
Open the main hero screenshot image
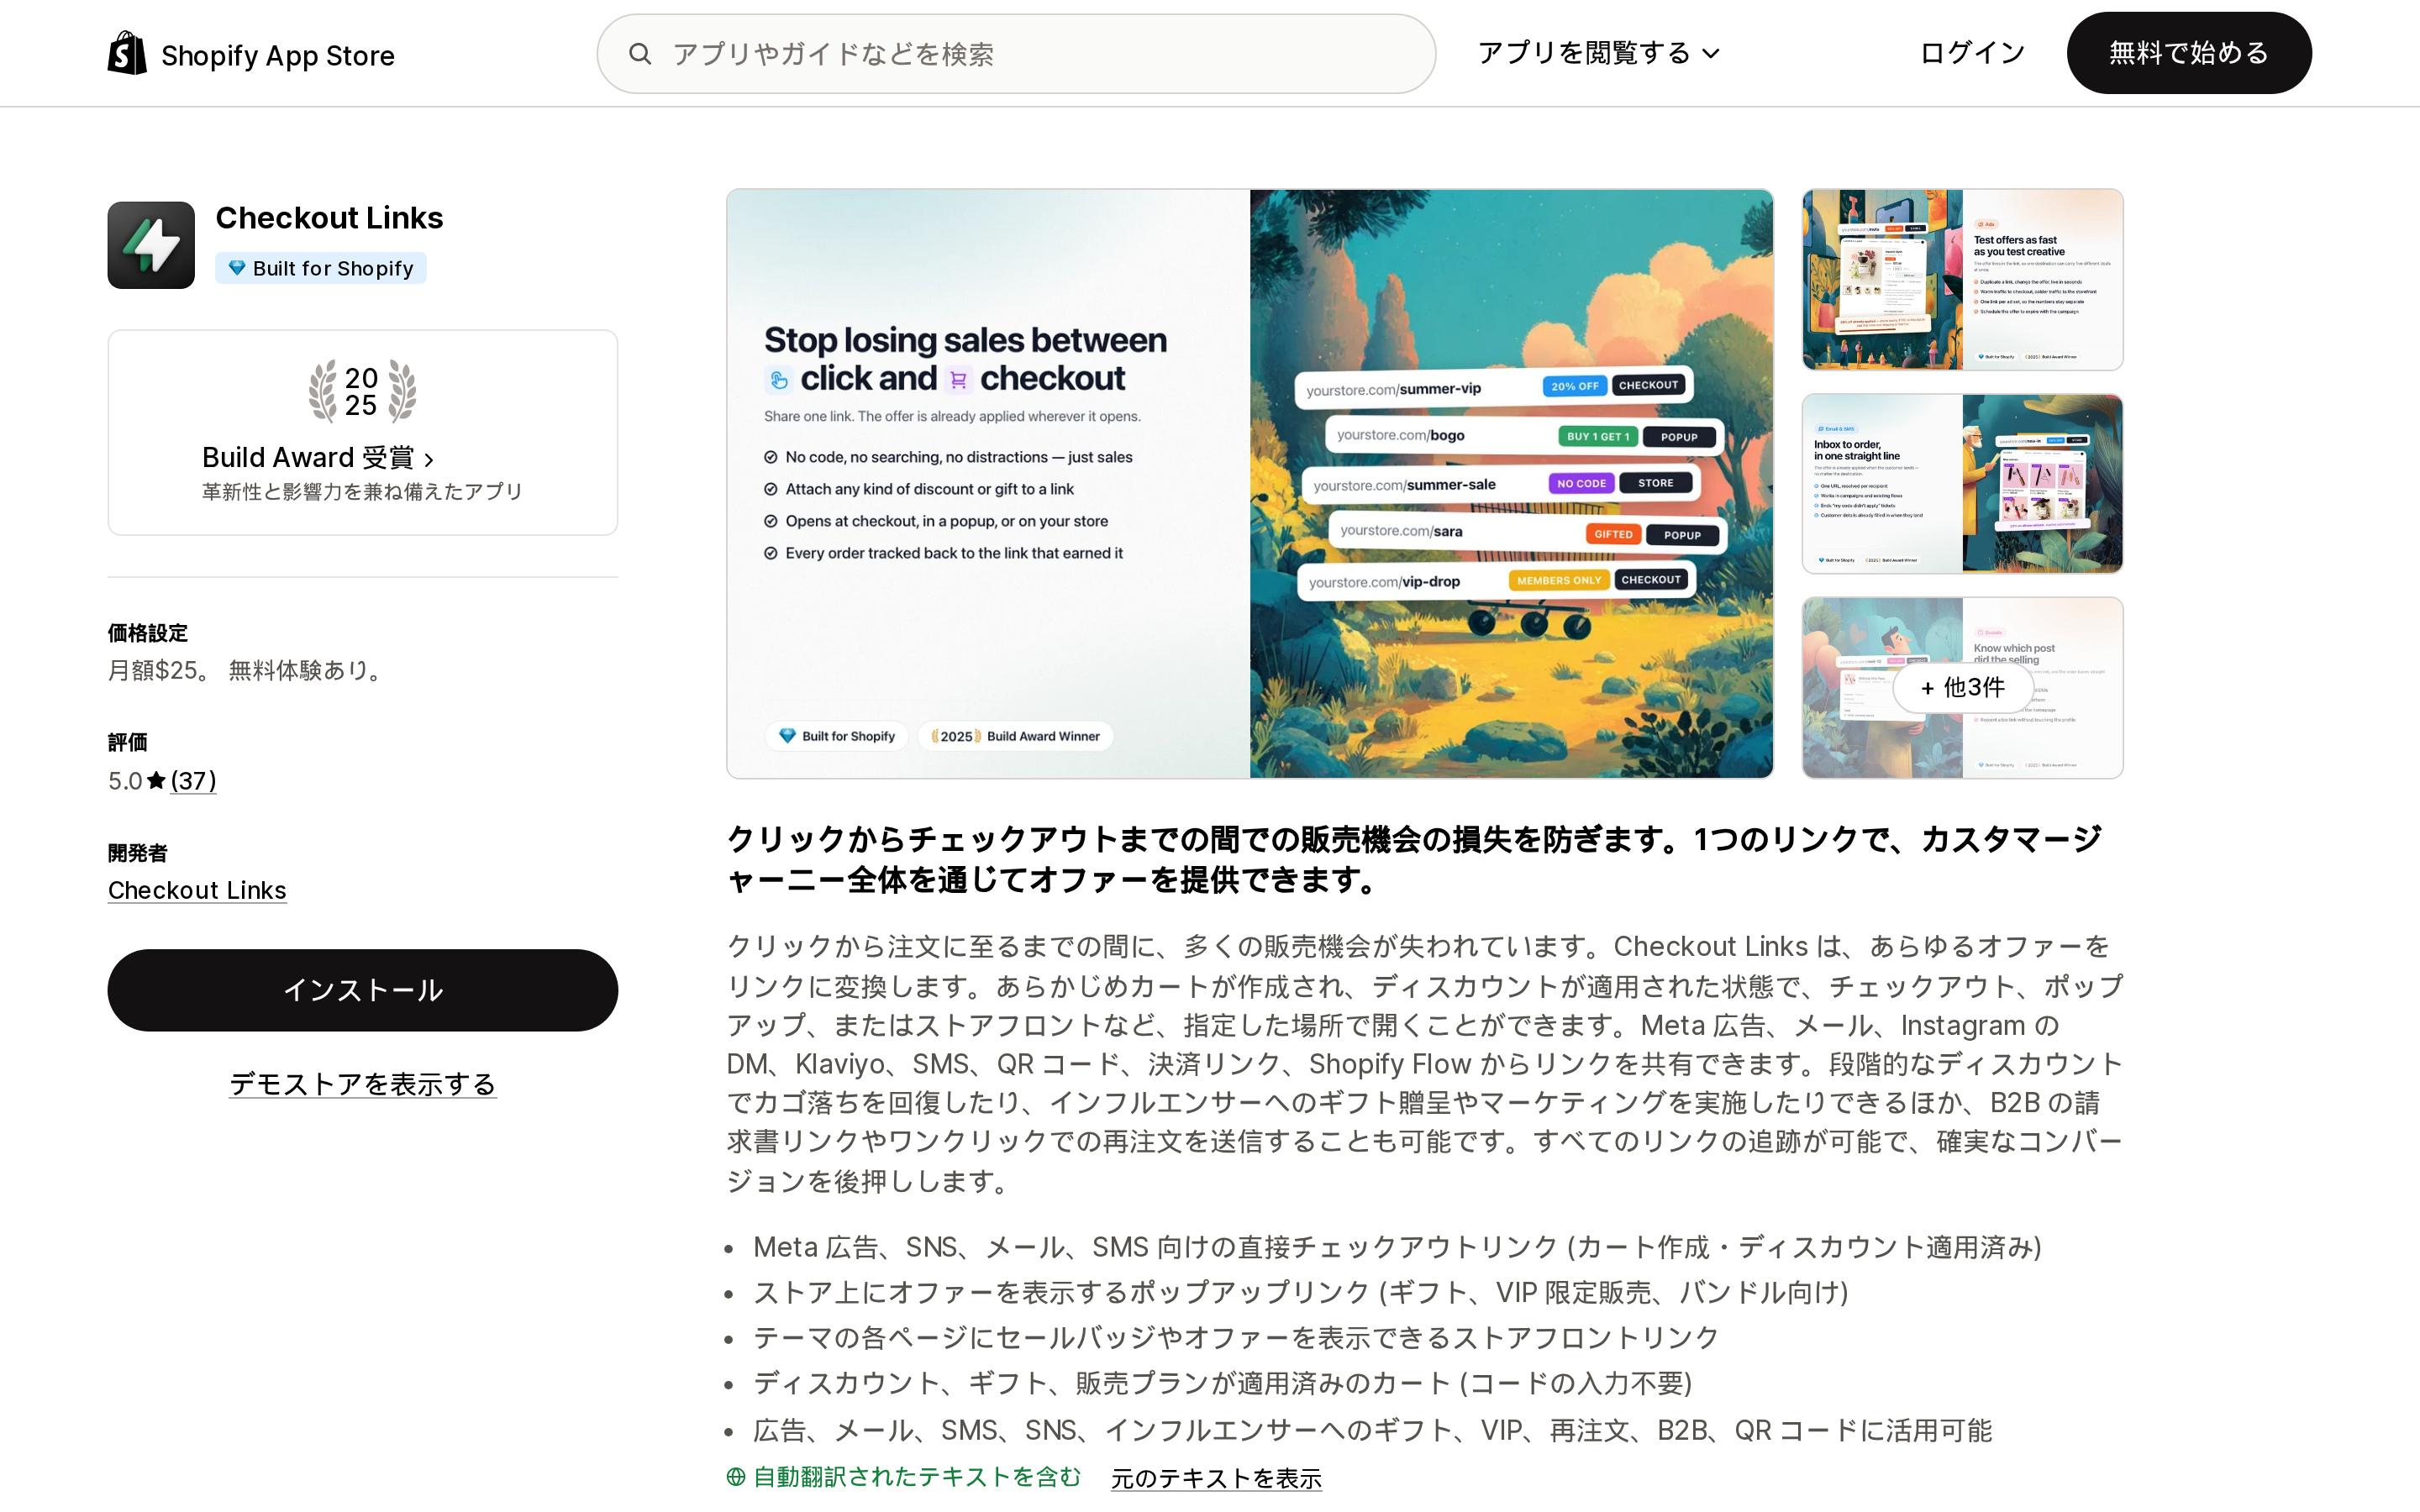[x=1250, y=484]
